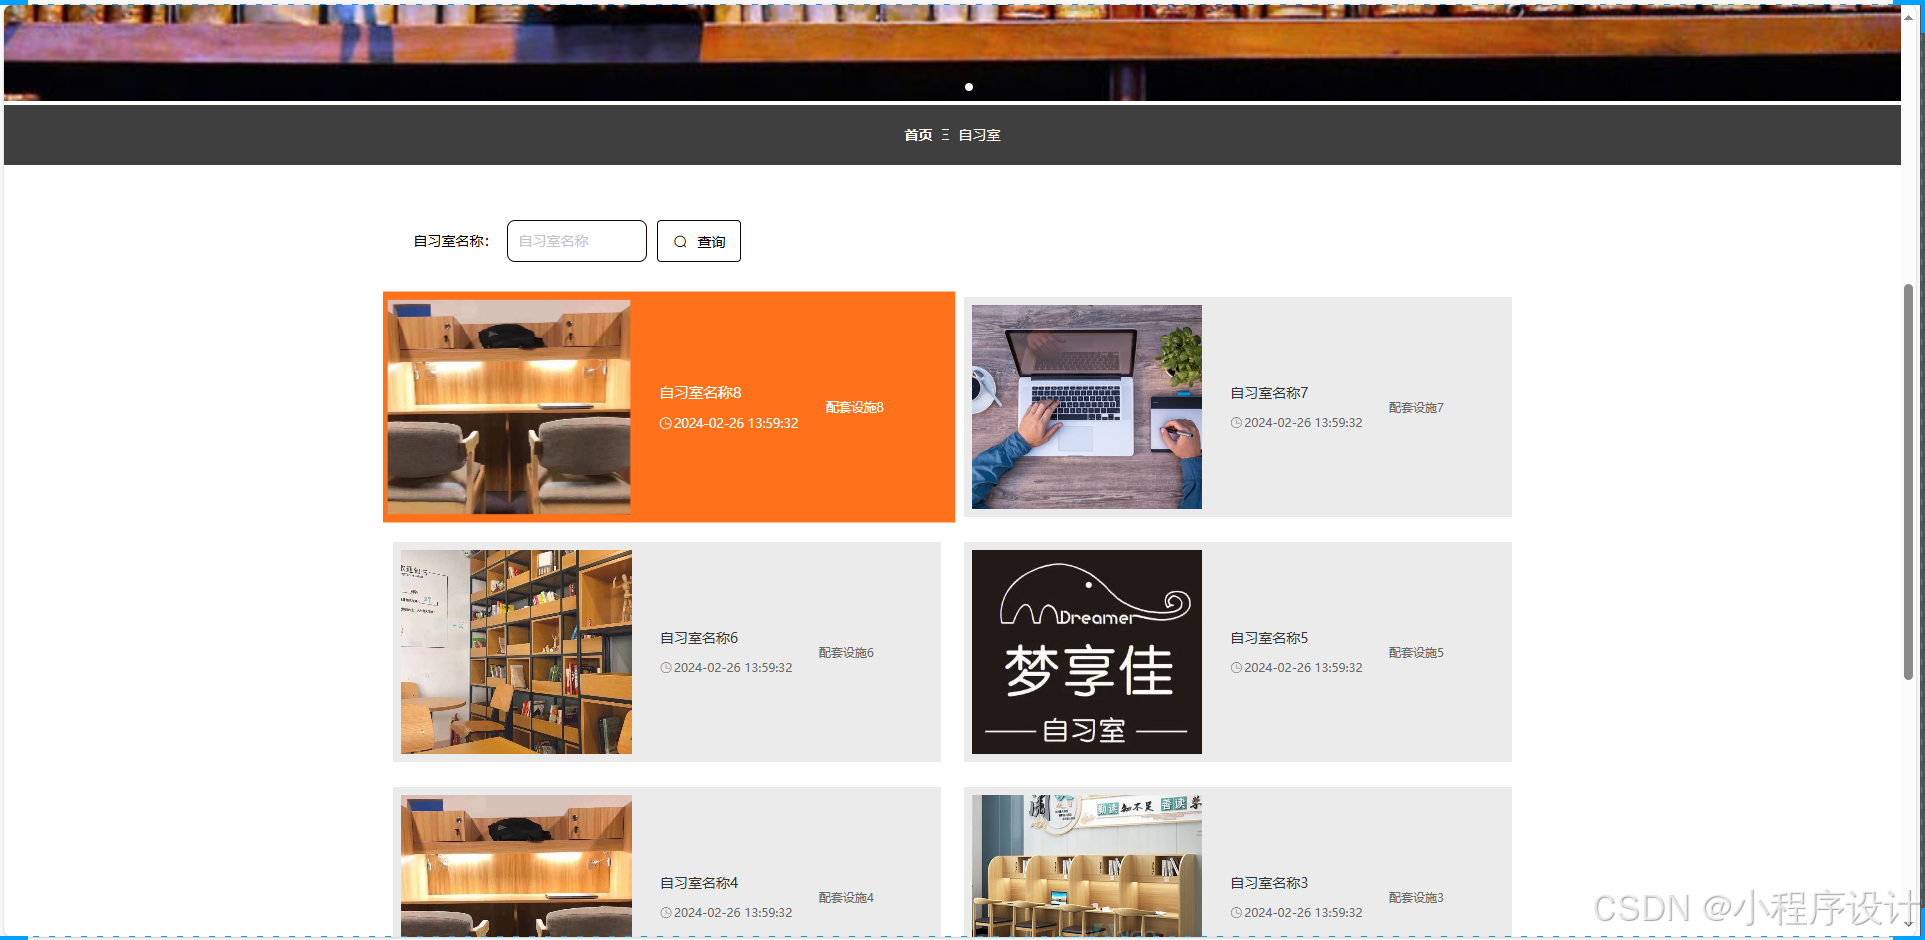Viewport: 1925px width, 940px height.
Task: Open the 自习室名称4 desk photo thumbnail
Action: tap(516, 866)
